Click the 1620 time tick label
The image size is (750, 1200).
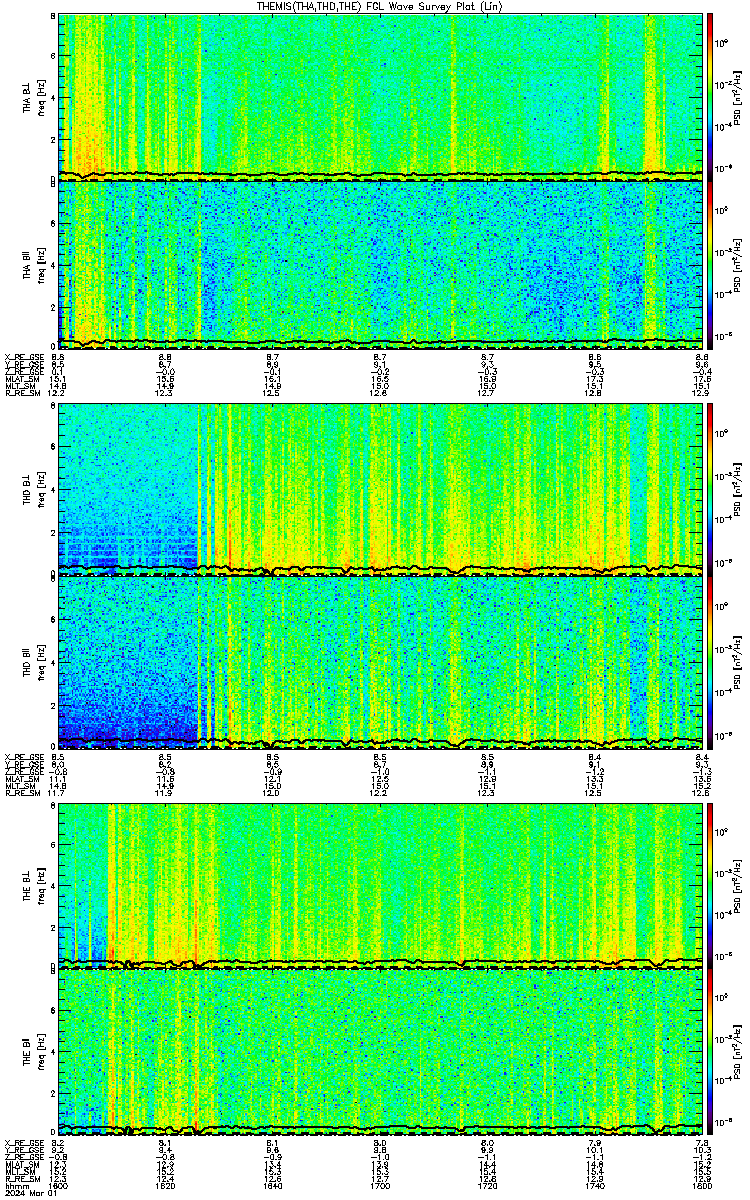click(166, 1188)
